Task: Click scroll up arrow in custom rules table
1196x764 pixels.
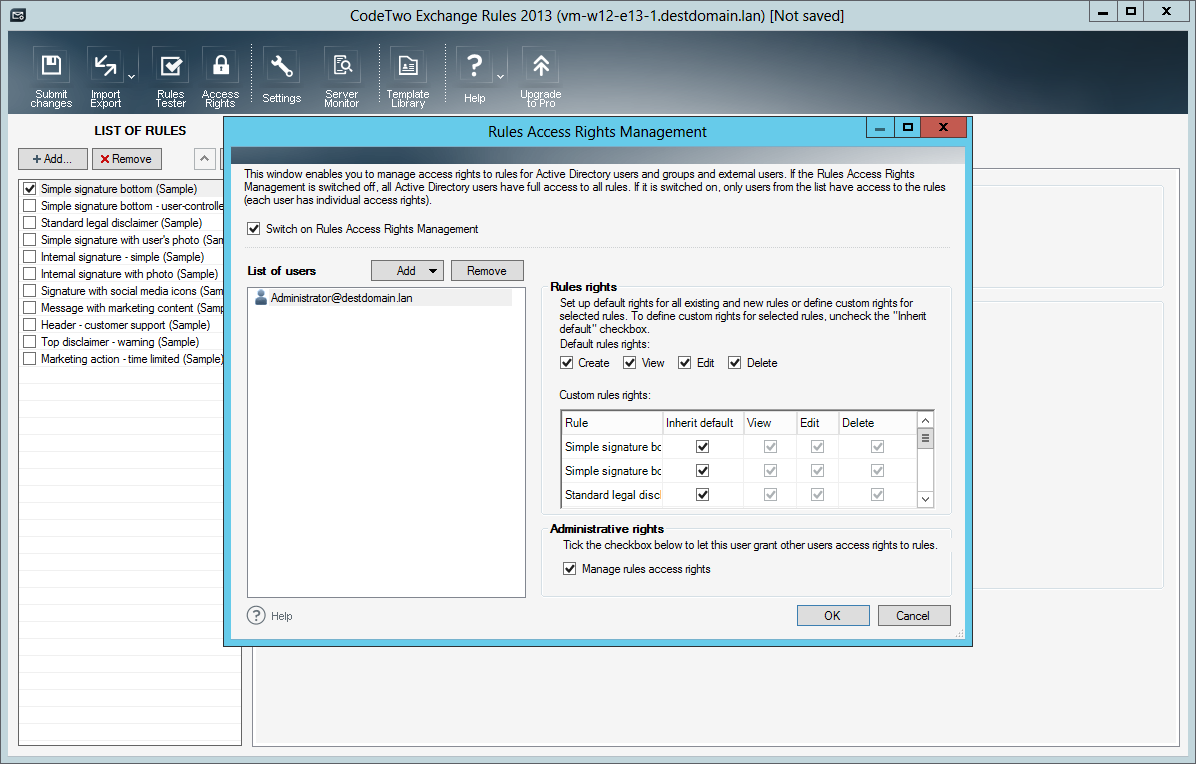Action: [925, 421]
